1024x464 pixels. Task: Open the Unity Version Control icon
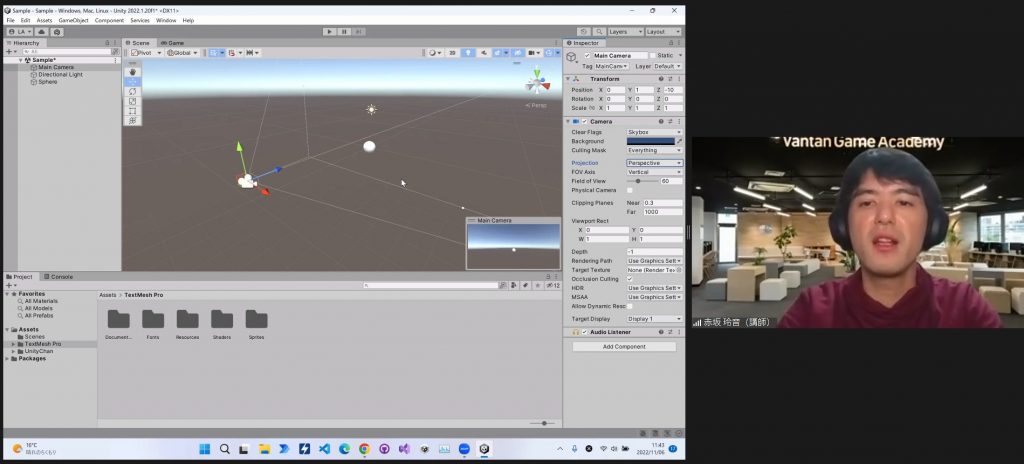57,31
